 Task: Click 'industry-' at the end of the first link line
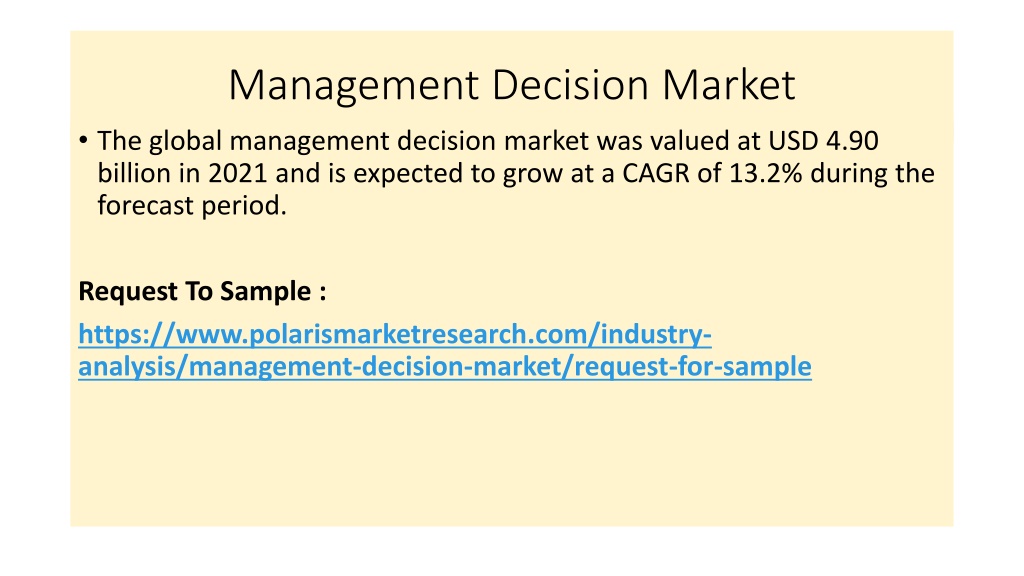656,334
